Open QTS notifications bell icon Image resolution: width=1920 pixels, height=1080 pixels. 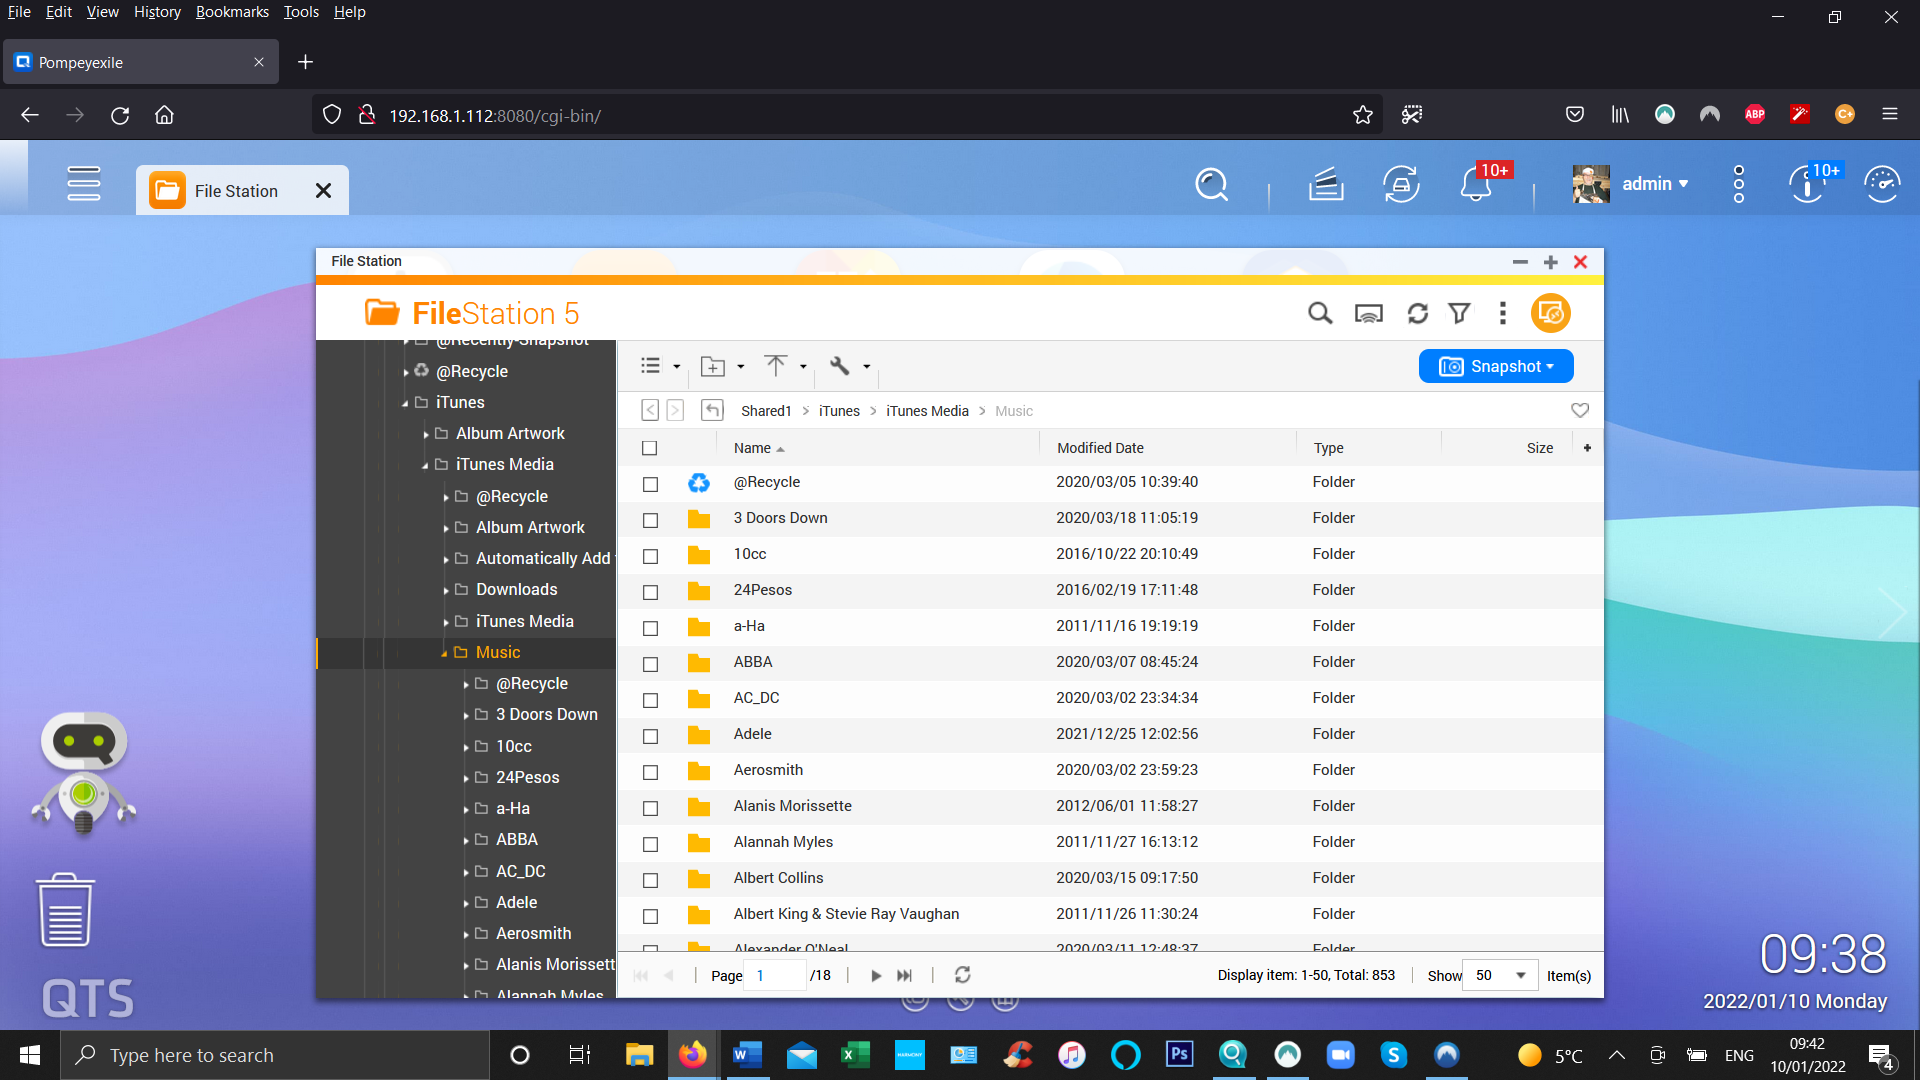tap(1476, 185)
